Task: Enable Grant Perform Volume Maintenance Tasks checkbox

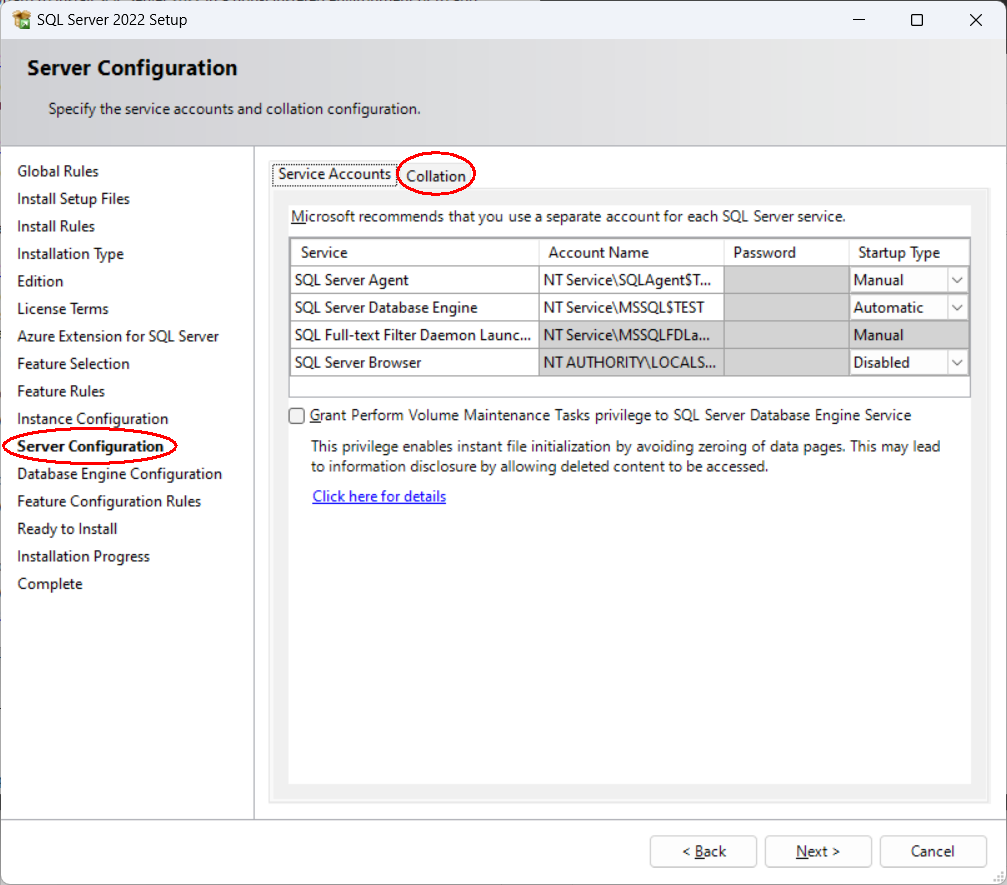Action: (297, 416)
